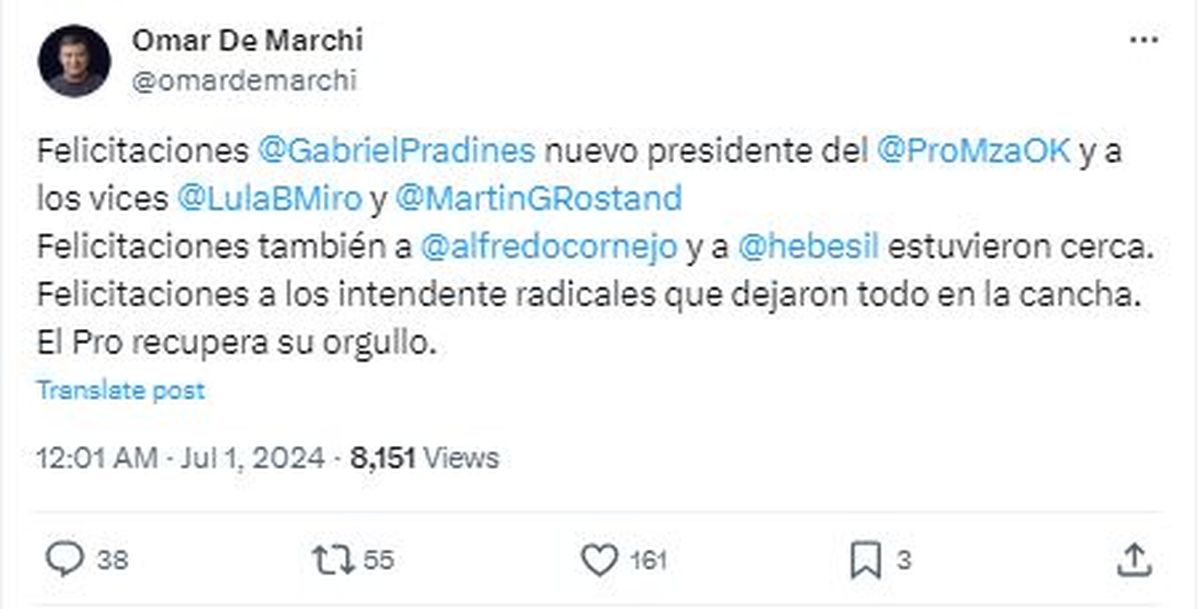The height and width of the screenshot is (609, 1200).
Task: Open the three-dot more options menu
Action: coord(1143,41)
